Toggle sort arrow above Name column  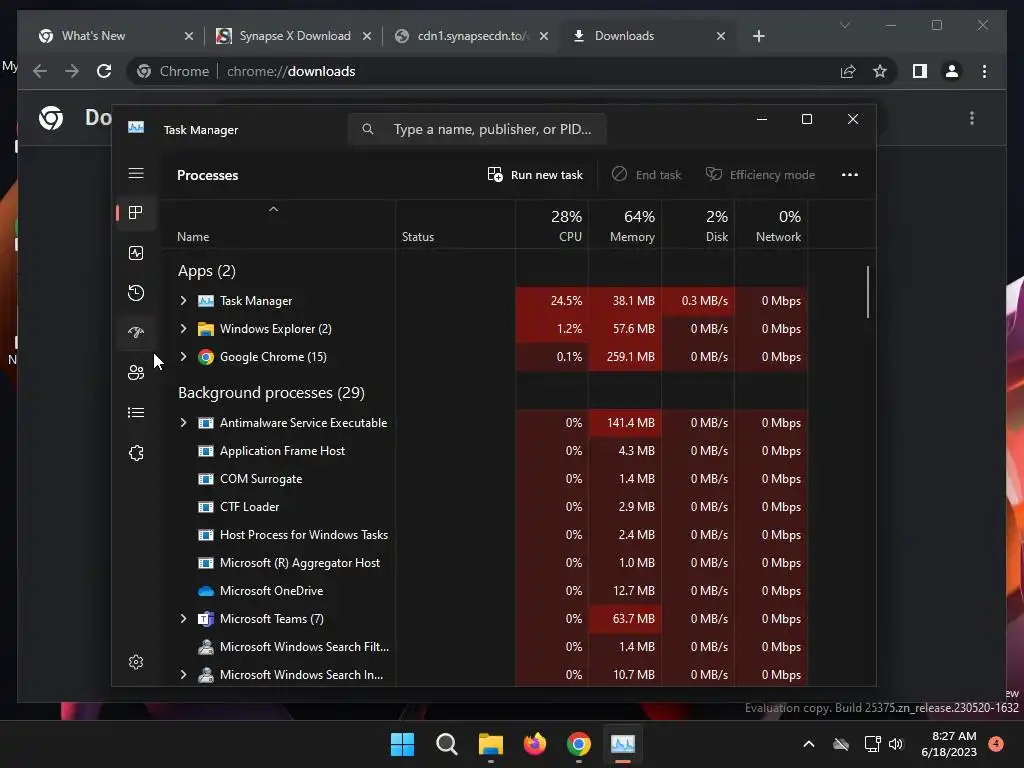274,209
